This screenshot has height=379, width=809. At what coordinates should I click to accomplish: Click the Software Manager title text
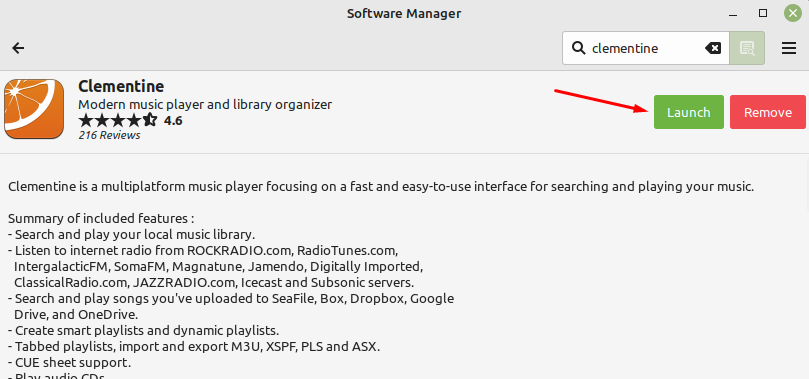[x=404, y=13]
